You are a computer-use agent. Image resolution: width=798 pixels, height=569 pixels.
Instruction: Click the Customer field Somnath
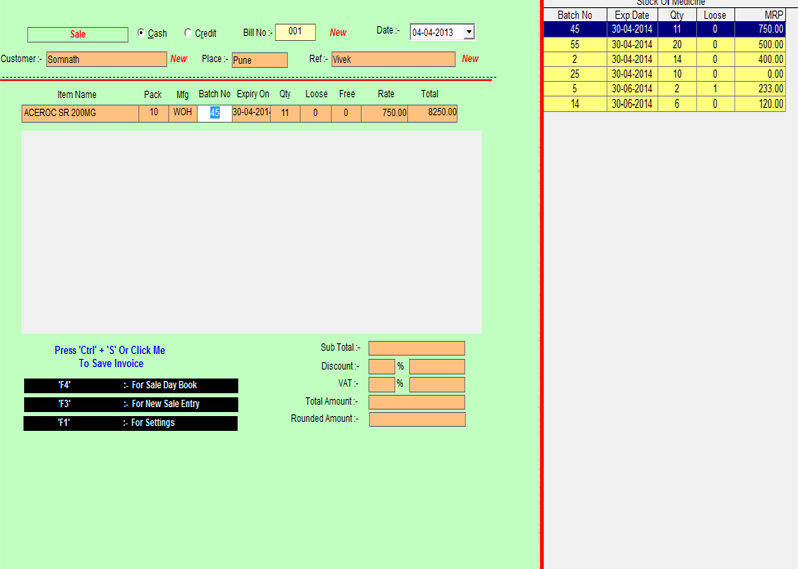click(x=106, y=59)
